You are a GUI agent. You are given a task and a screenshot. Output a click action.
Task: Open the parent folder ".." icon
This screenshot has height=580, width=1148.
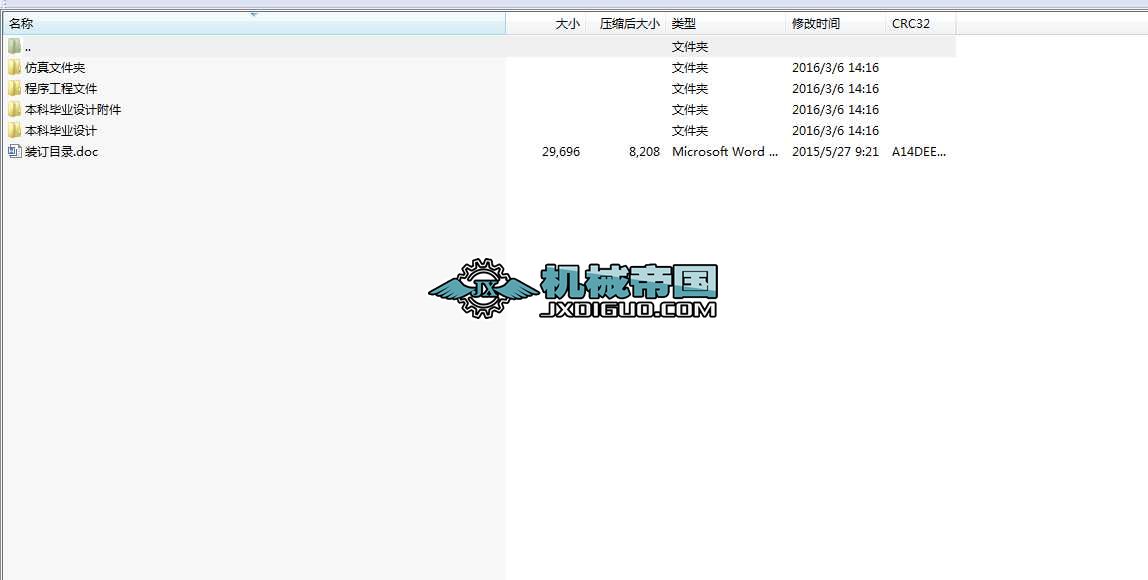15,47
